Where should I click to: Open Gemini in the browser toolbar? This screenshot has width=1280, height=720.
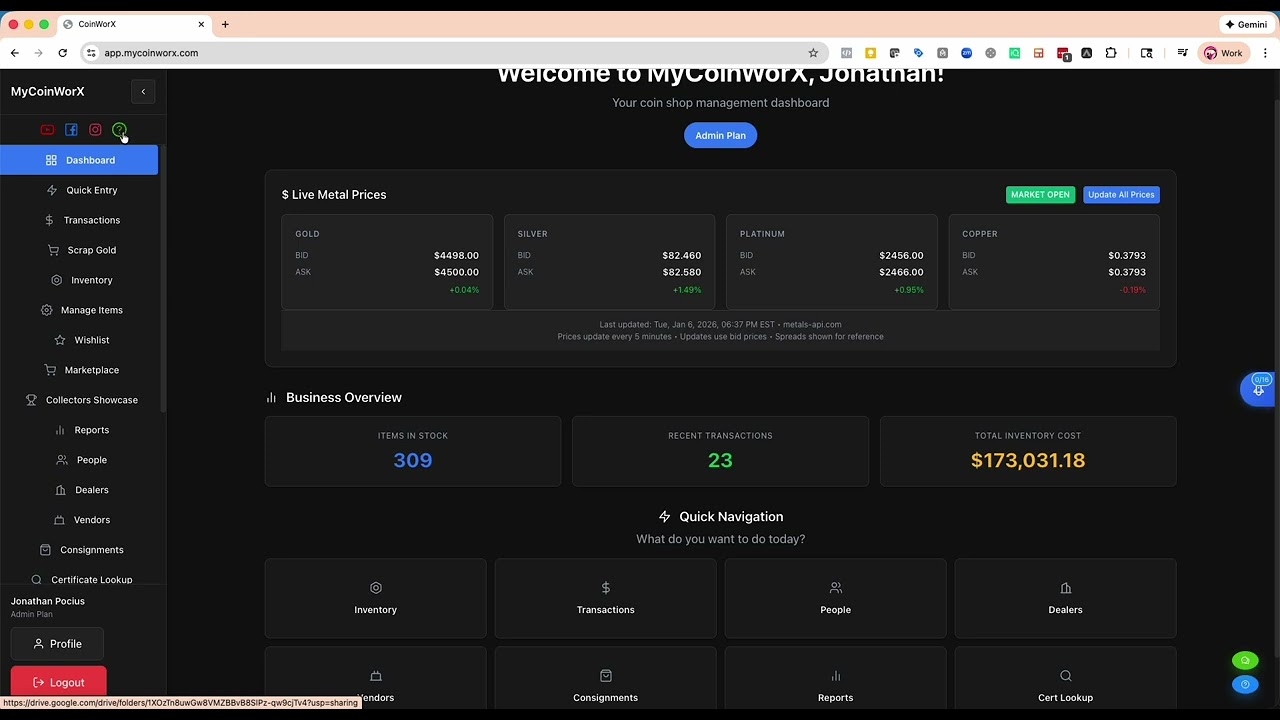click(1246, 24)
